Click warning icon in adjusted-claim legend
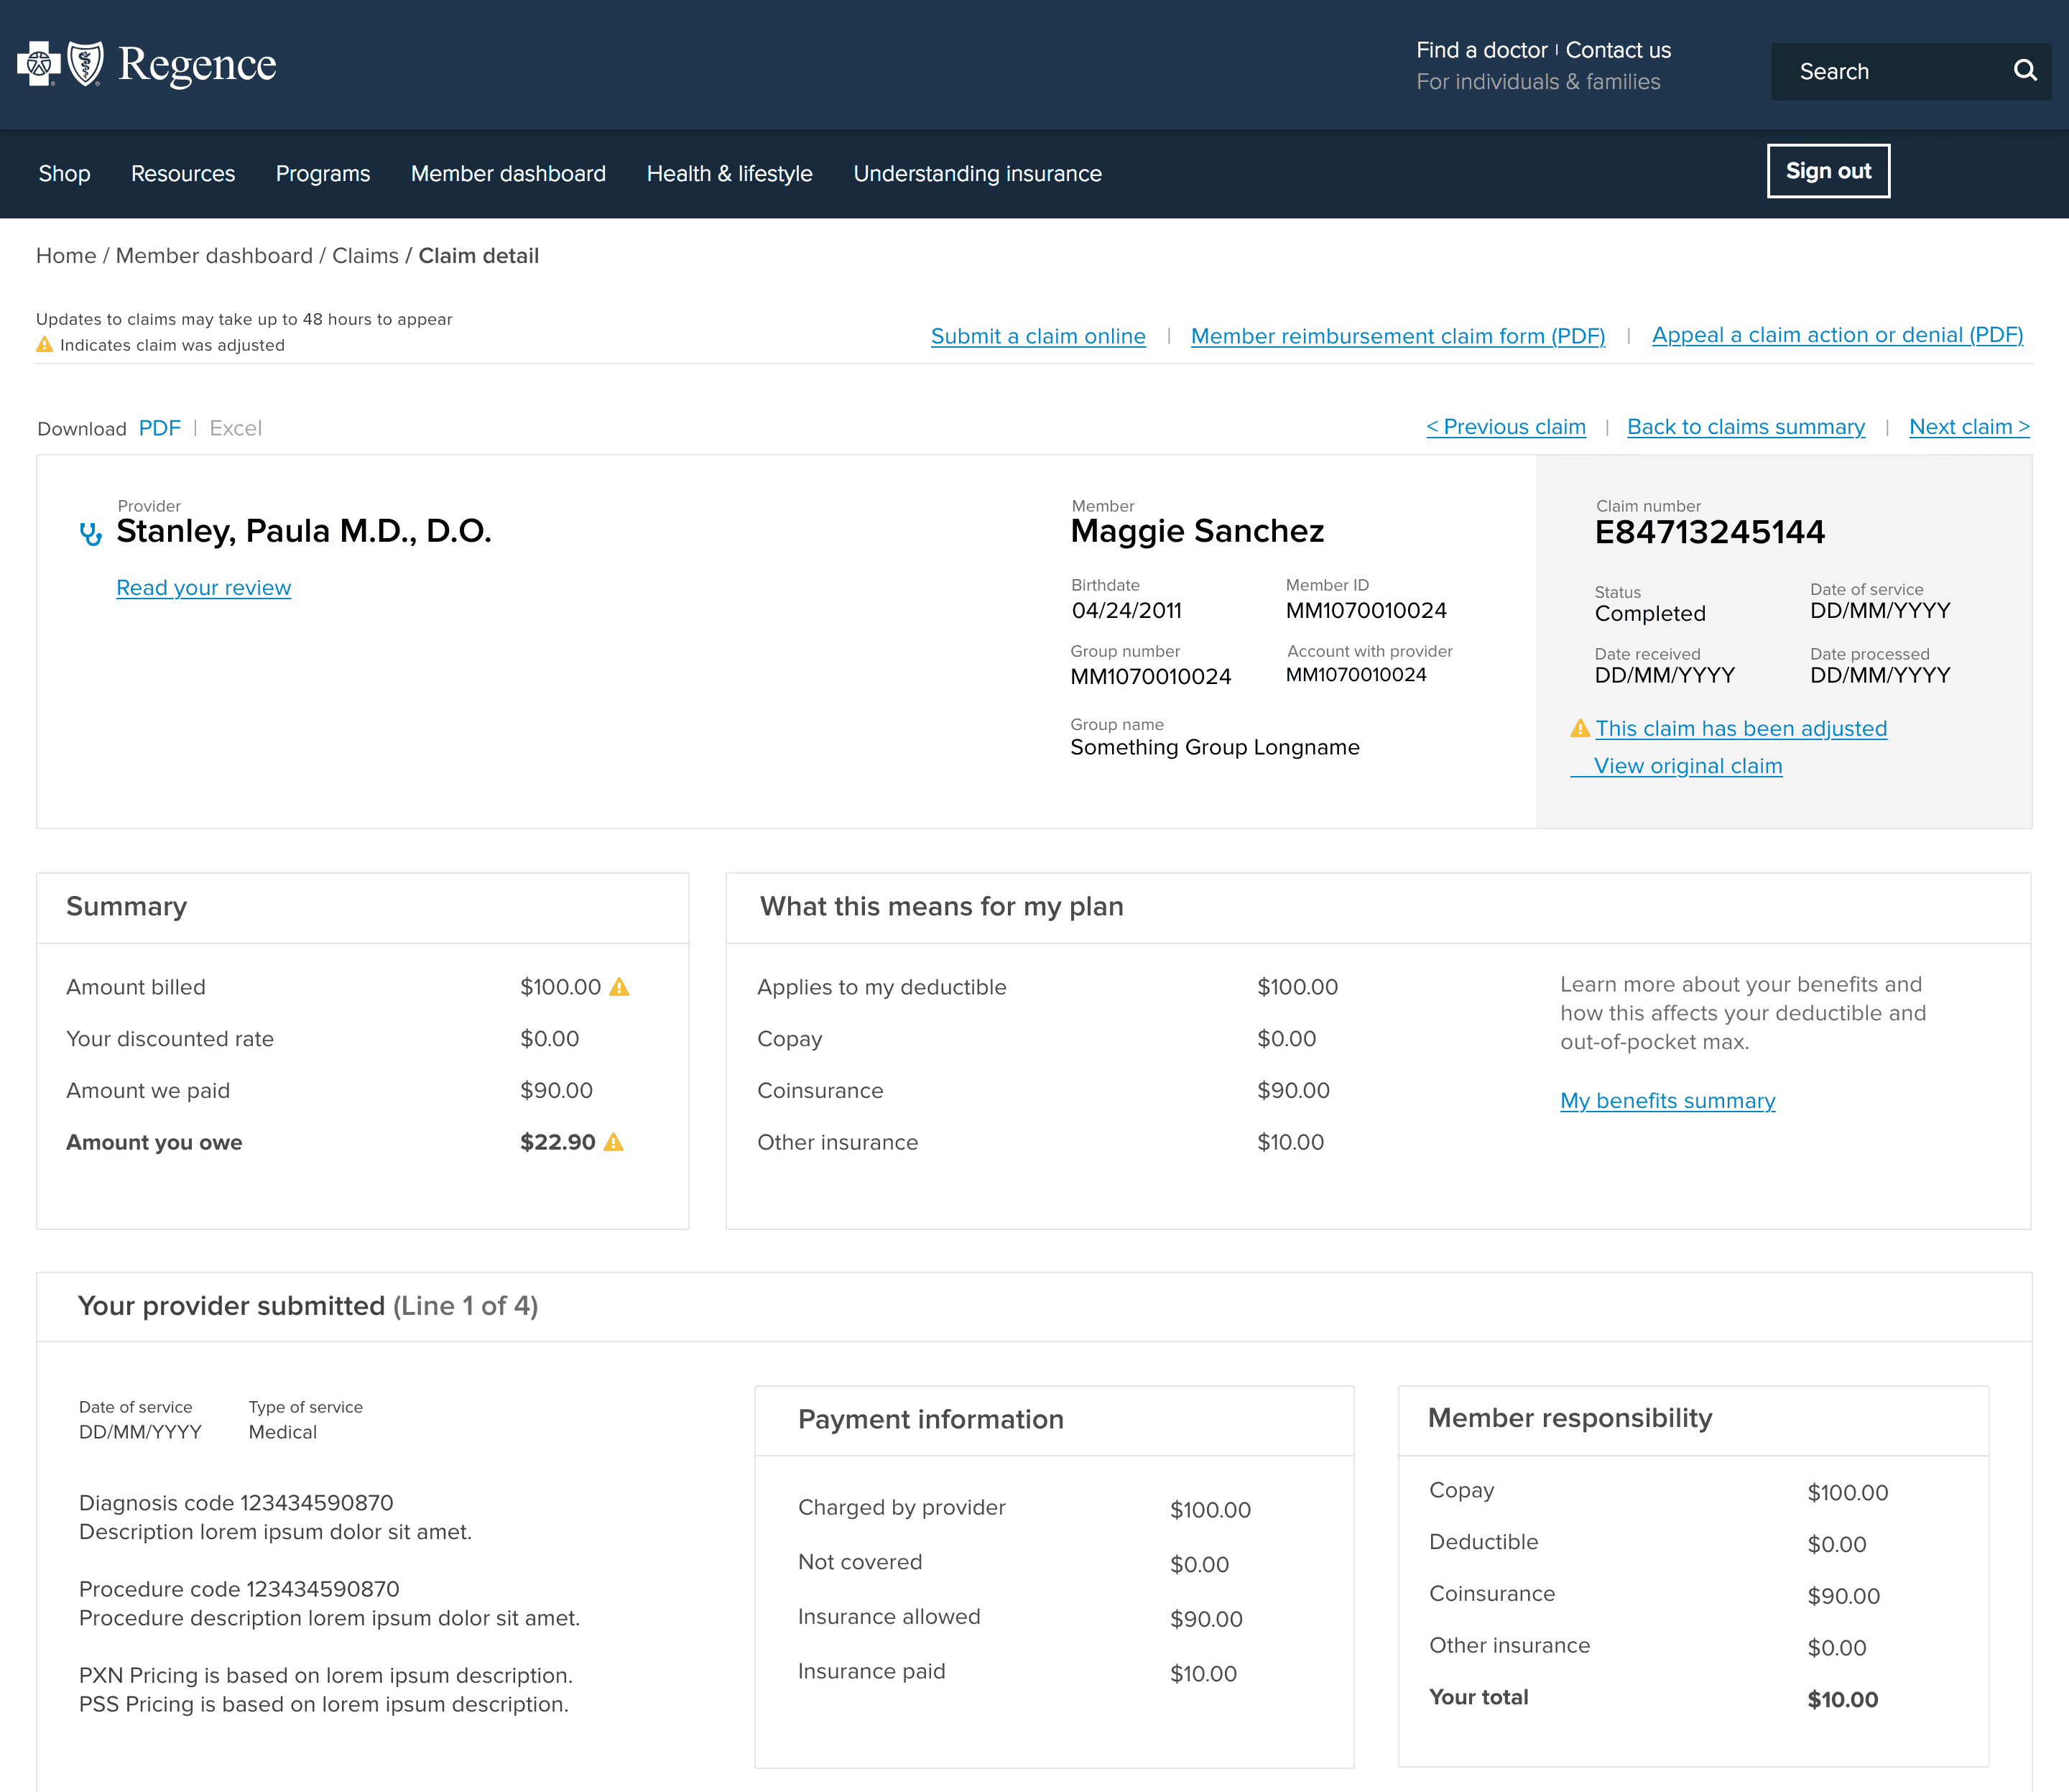 pyautogui.click(x=45, y=345)
